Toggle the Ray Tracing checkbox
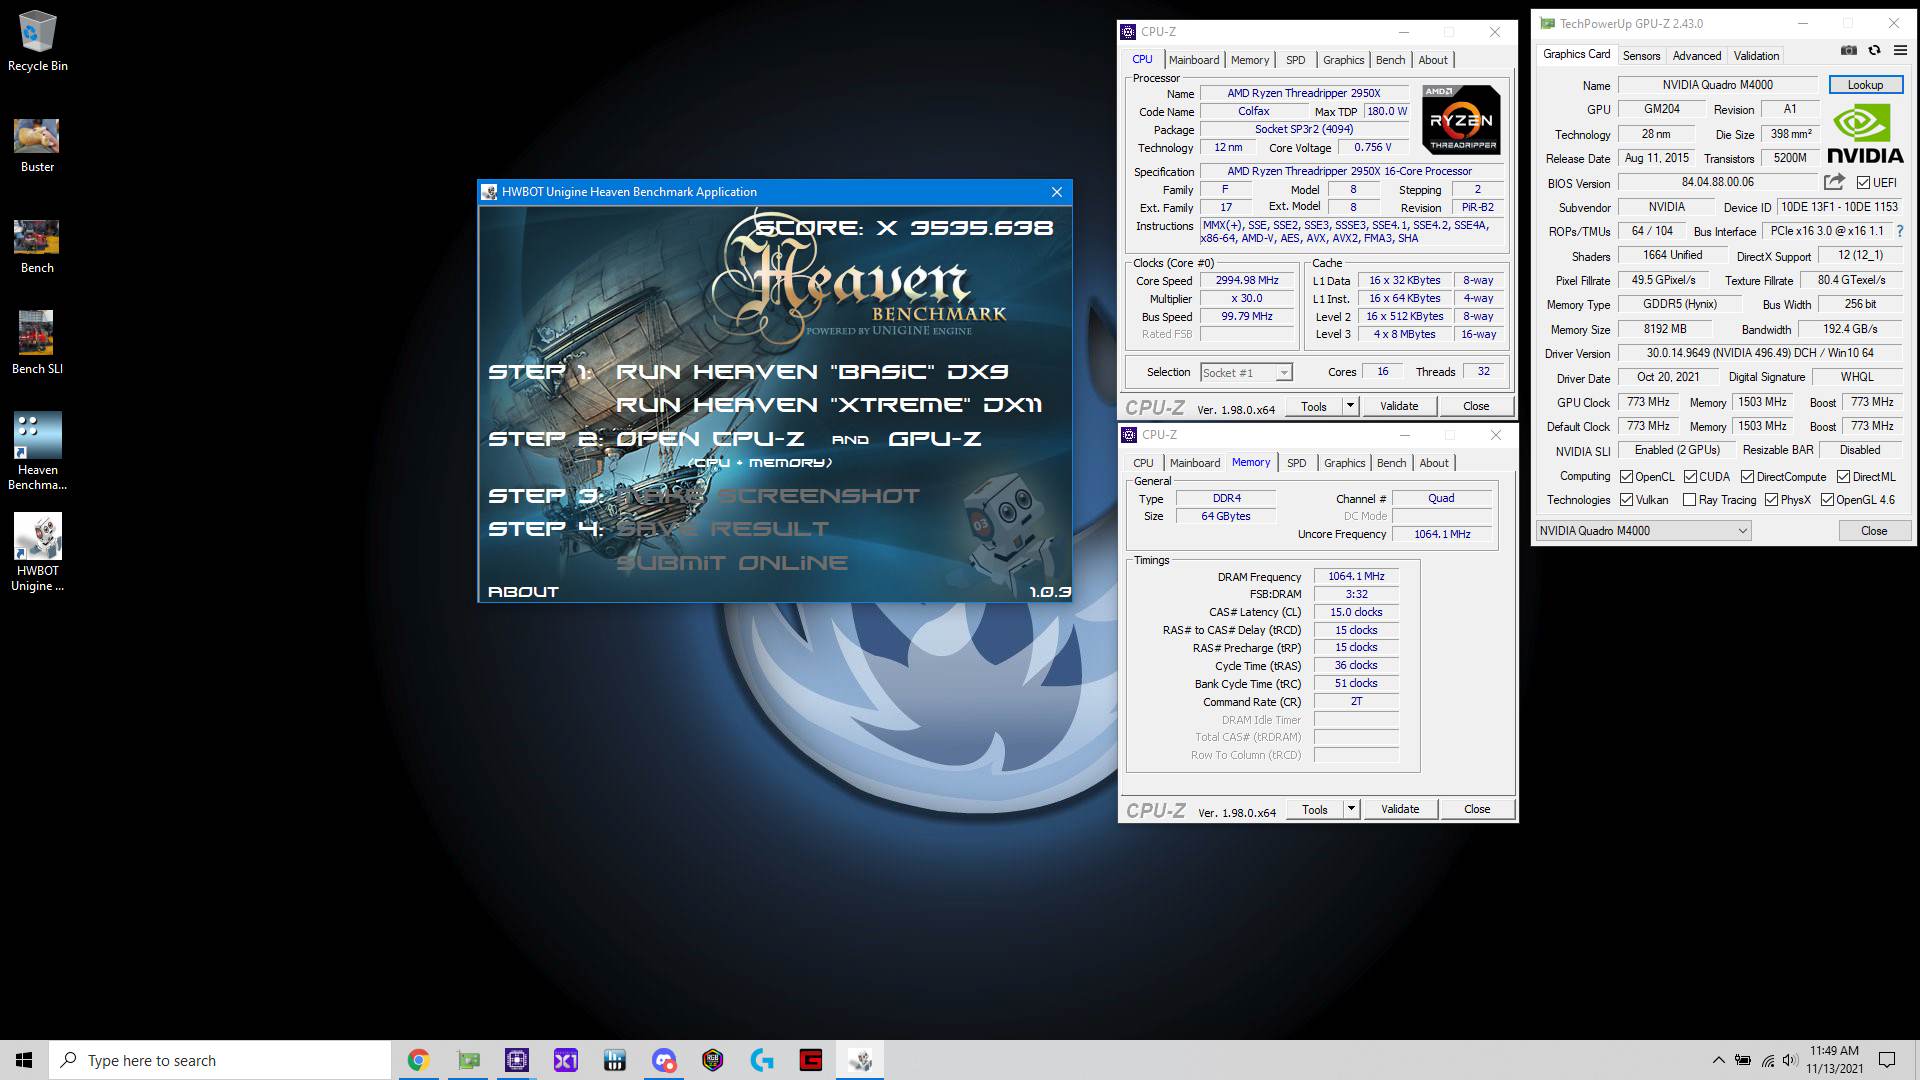The width and height of the screenshot is (1920, 1080). click(1689, 500)
